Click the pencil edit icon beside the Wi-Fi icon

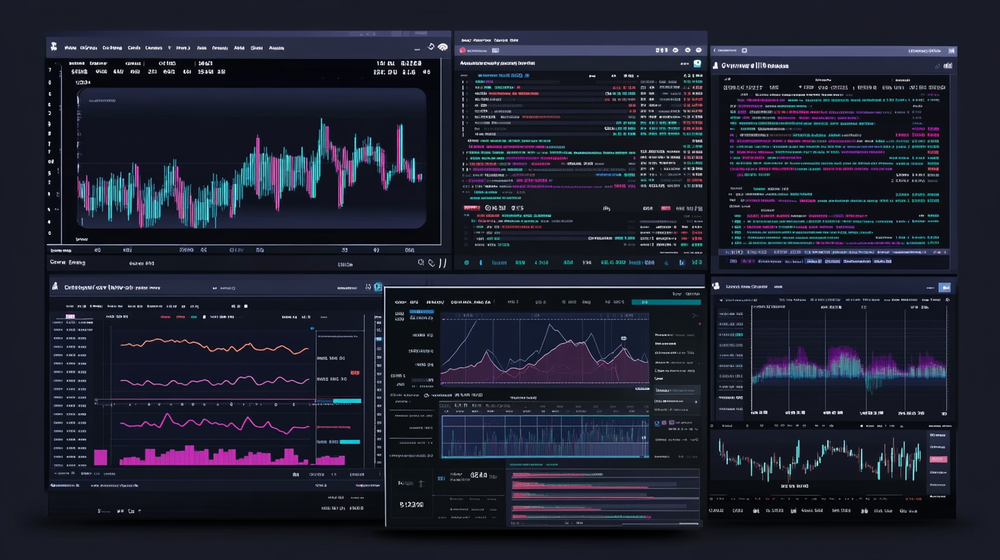tap(429, 47)
